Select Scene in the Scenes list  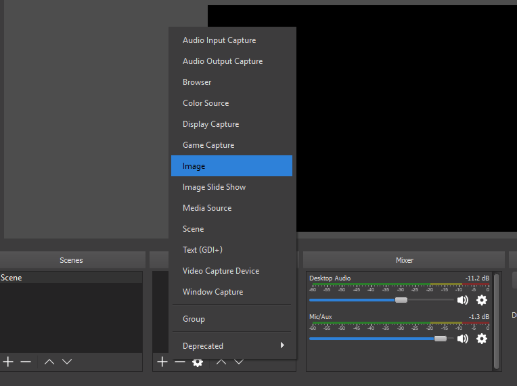coord(71,278)
